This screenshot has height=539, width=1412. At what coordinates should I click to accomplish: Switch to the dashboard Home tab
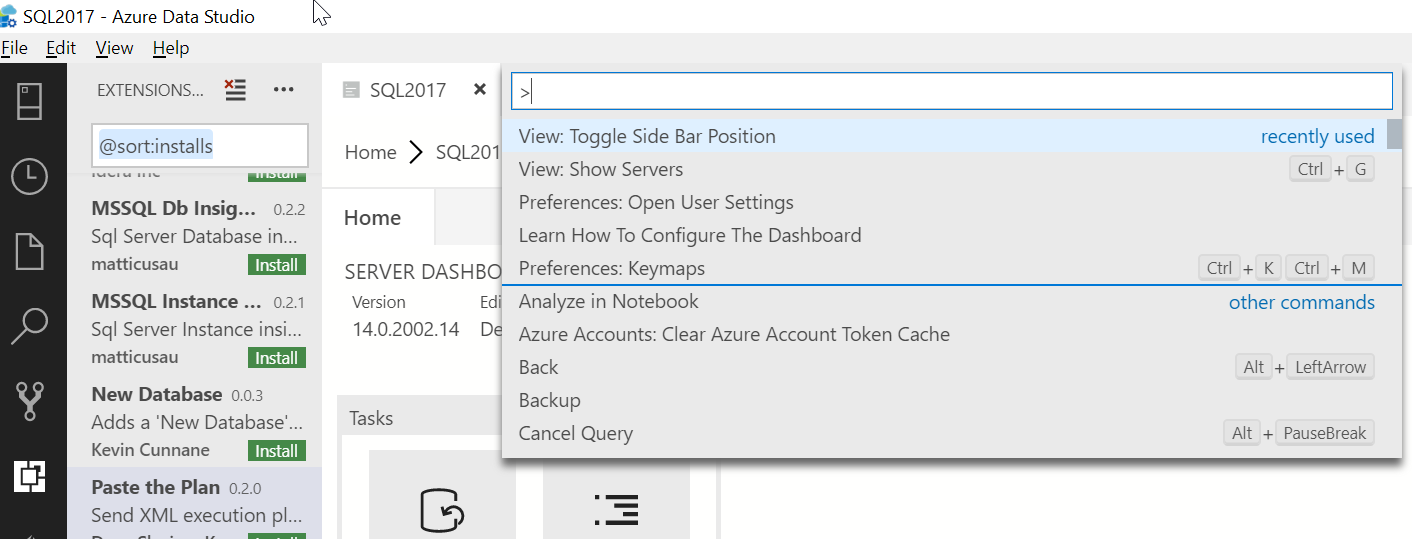372,218
